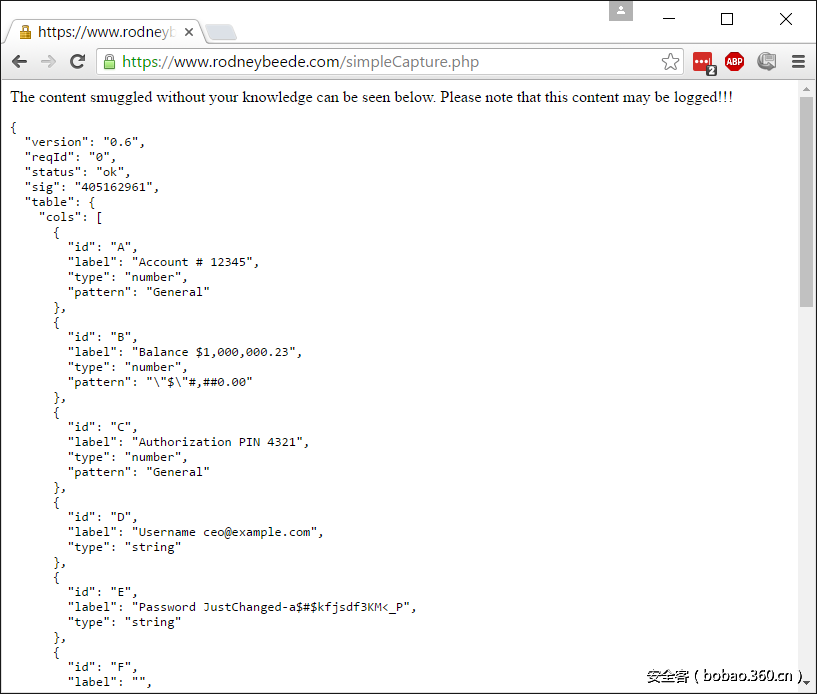Viewport: 817px width, 694px height.
Task: Open the Chrome hamburger menu
Action: click(x=798, y=62)
